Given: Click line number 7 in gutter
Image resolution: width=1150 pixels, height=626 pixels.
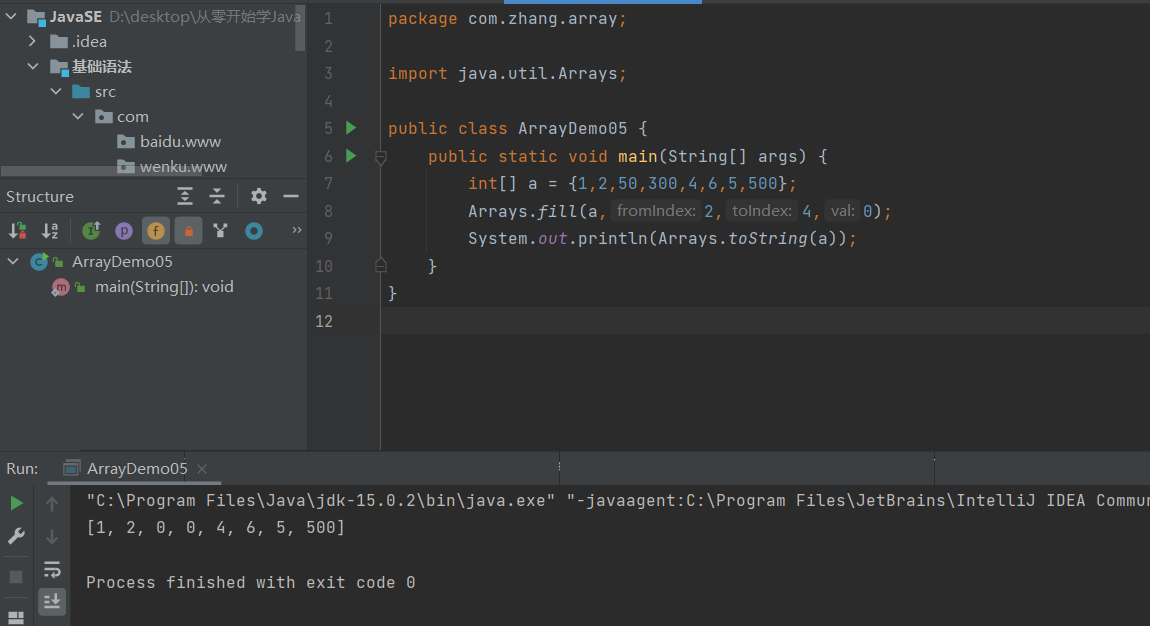Looking at the screenshot, I should [x=329, y=183].
